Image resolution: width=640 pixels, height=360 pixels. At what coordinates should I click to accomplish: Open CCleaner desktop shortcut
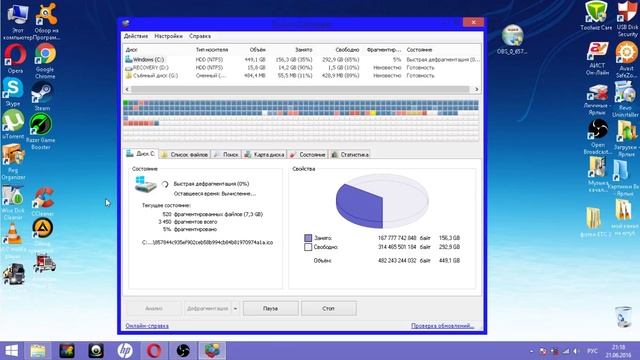coord(43,202)
